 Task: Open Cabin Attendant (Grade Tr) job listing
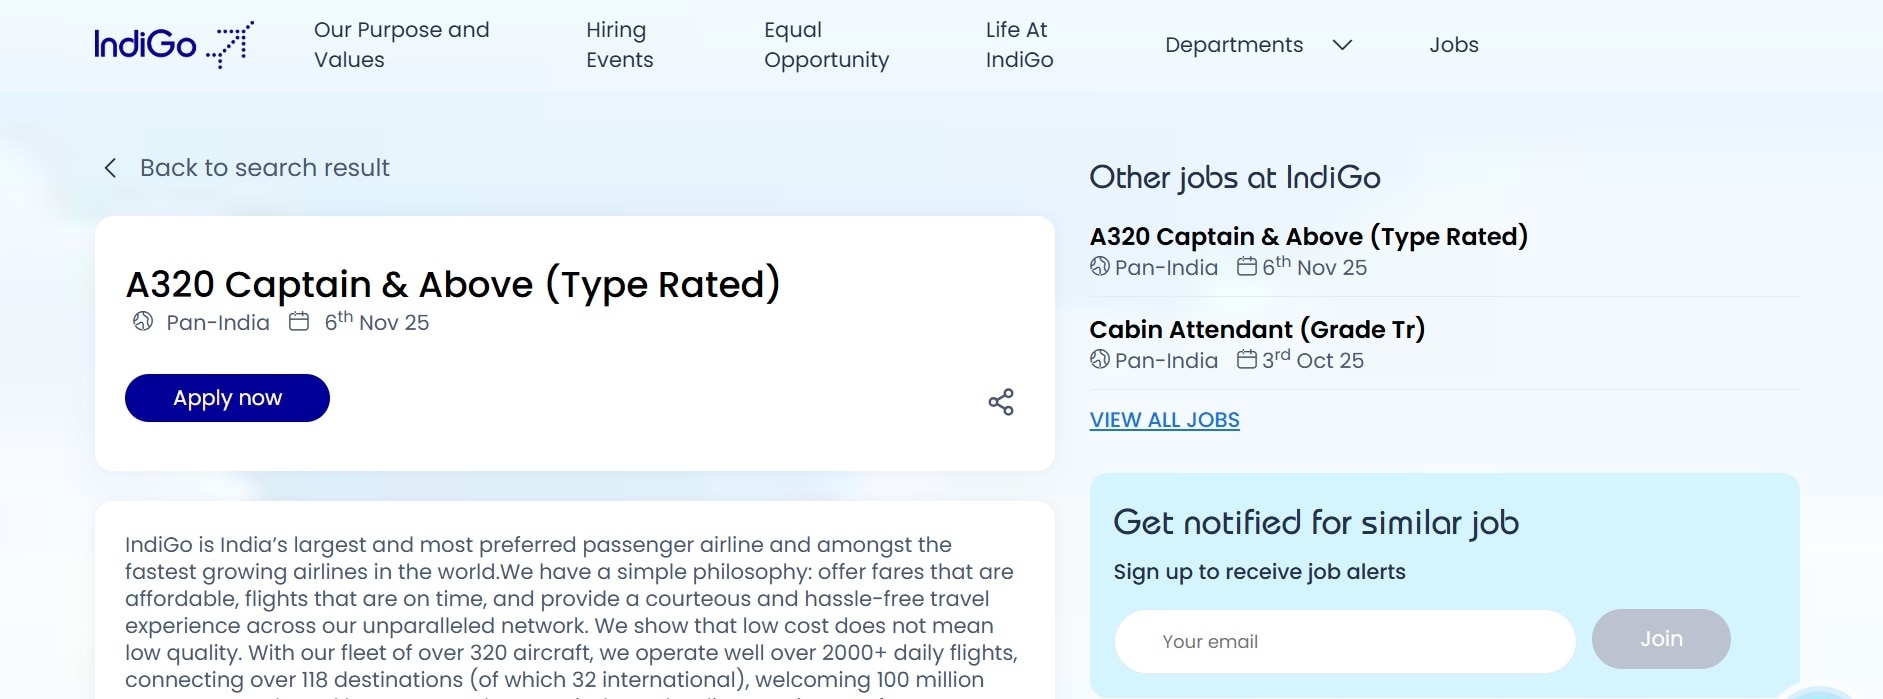click(1257, 329)
